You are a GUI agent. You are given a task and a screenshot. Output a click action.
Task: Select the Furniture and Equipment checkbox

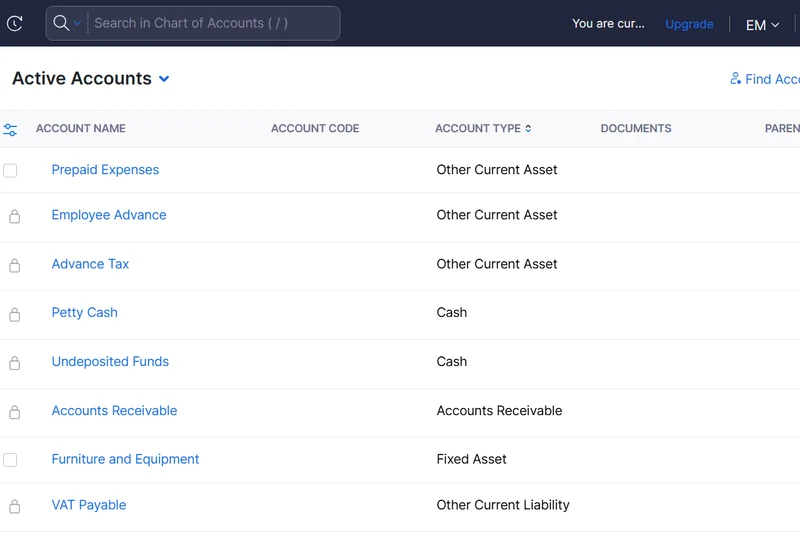coord(10,460)
